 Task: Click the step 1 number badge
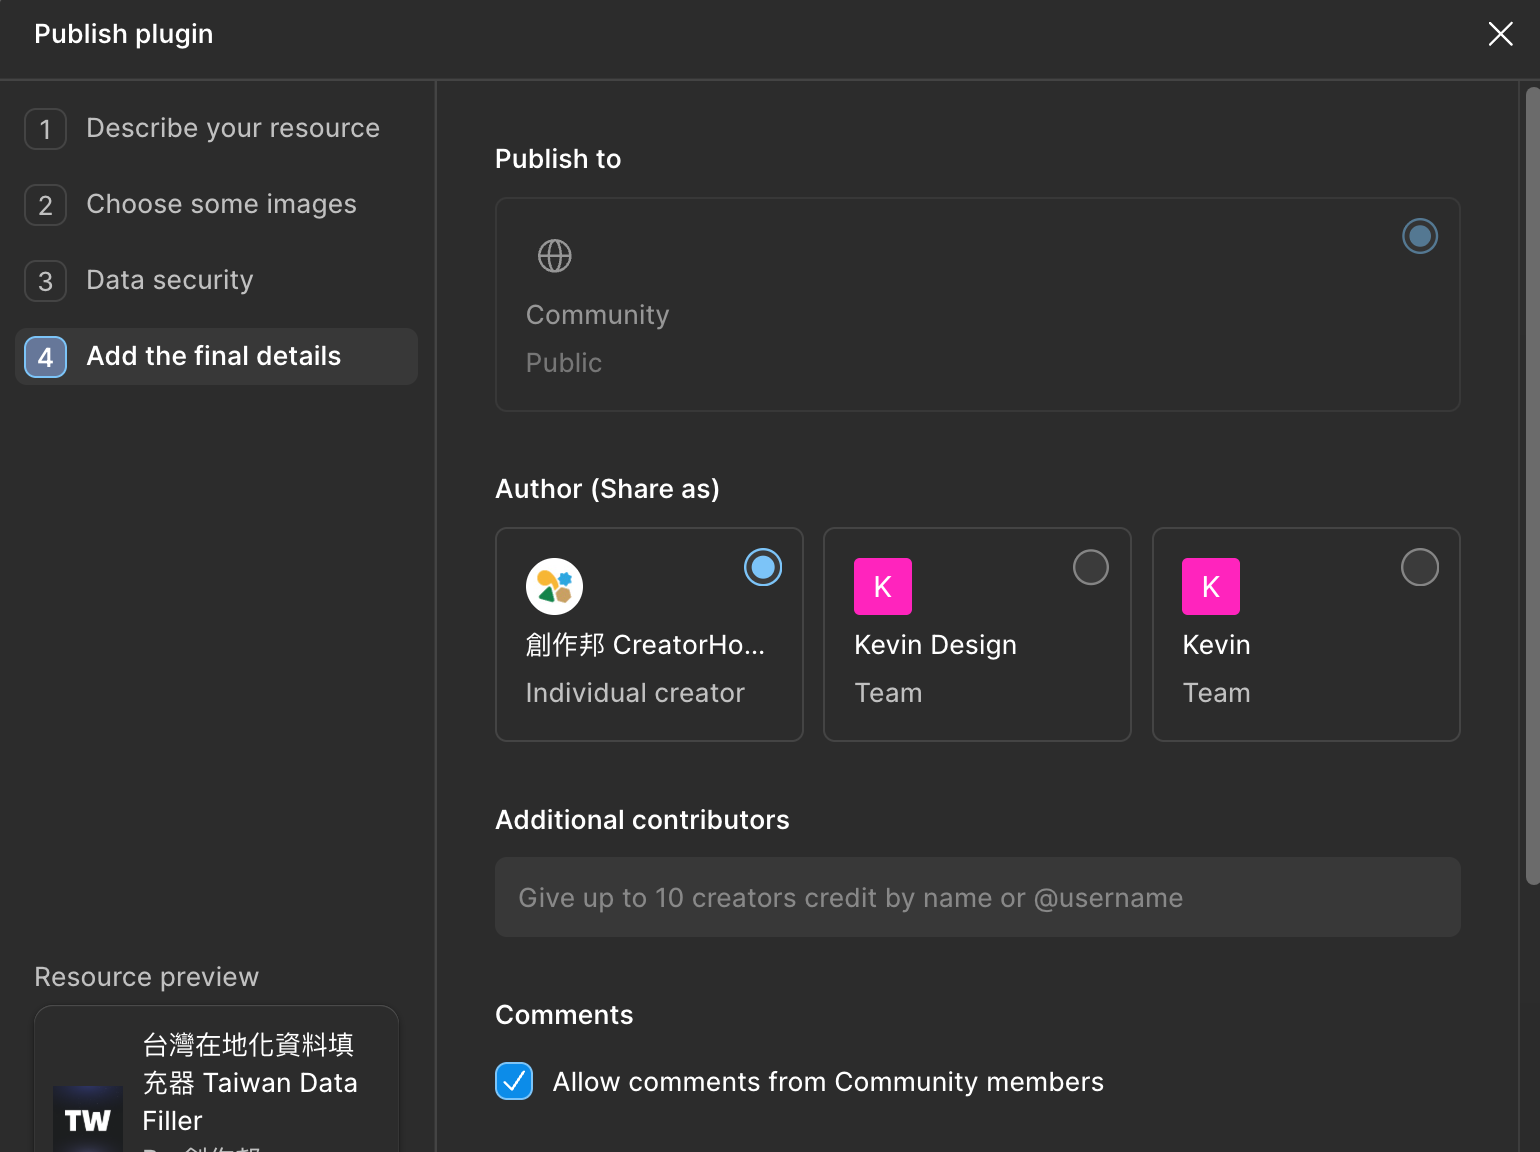(46, 129)
